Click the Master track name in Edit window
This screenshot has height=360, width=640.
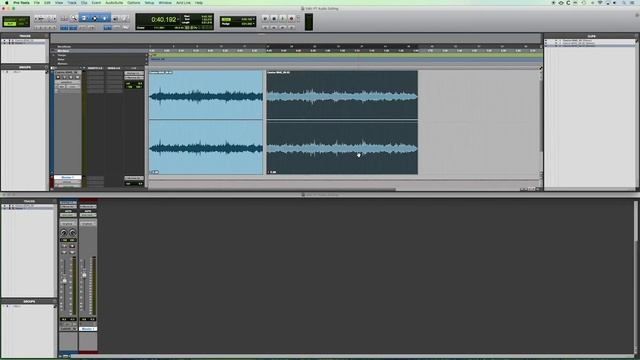pos(67,177)
